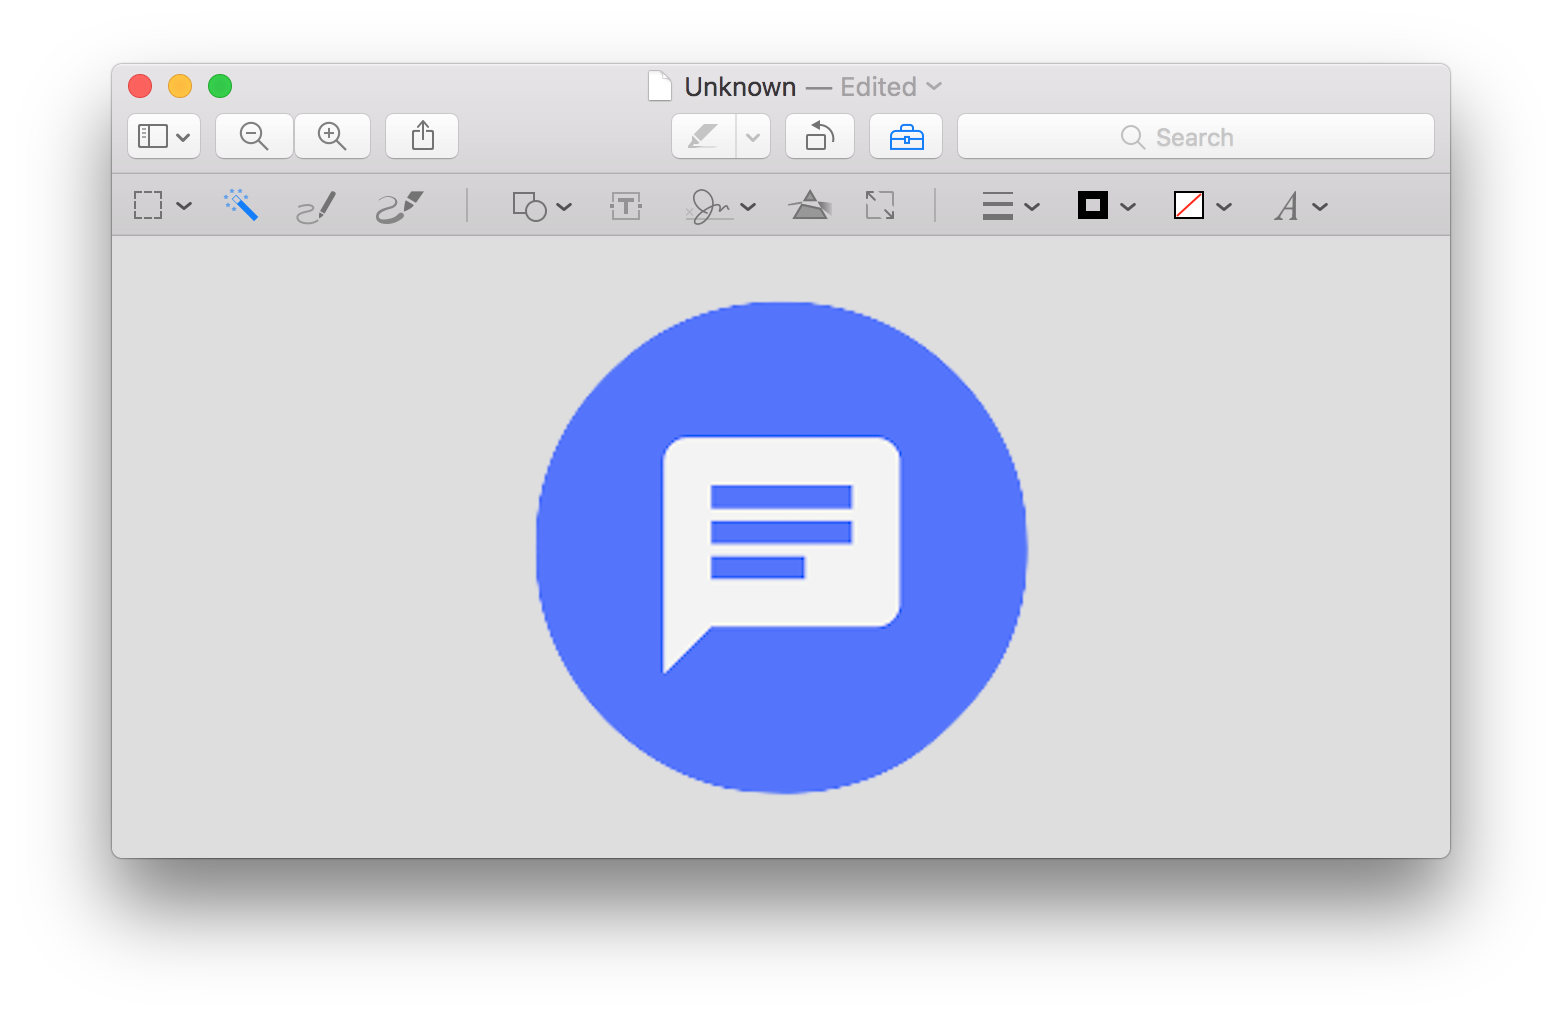
Task: Focus the Search field
Action: pos(1196,136)
